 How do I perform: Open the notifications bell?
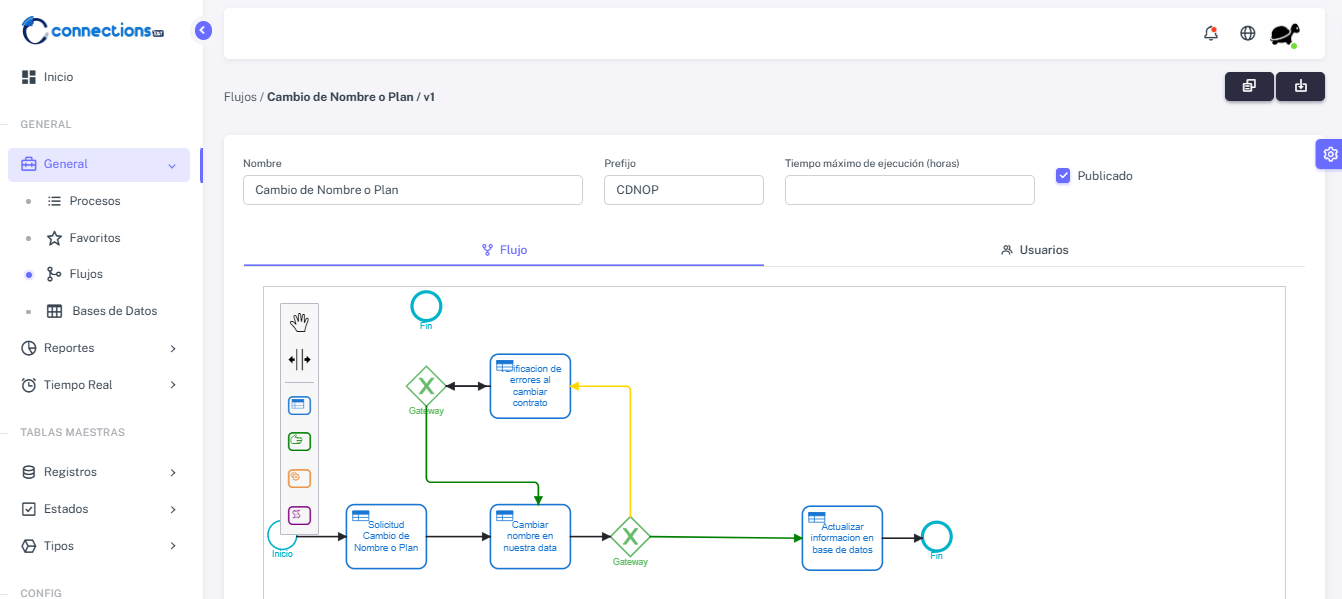pos(1211,33)
